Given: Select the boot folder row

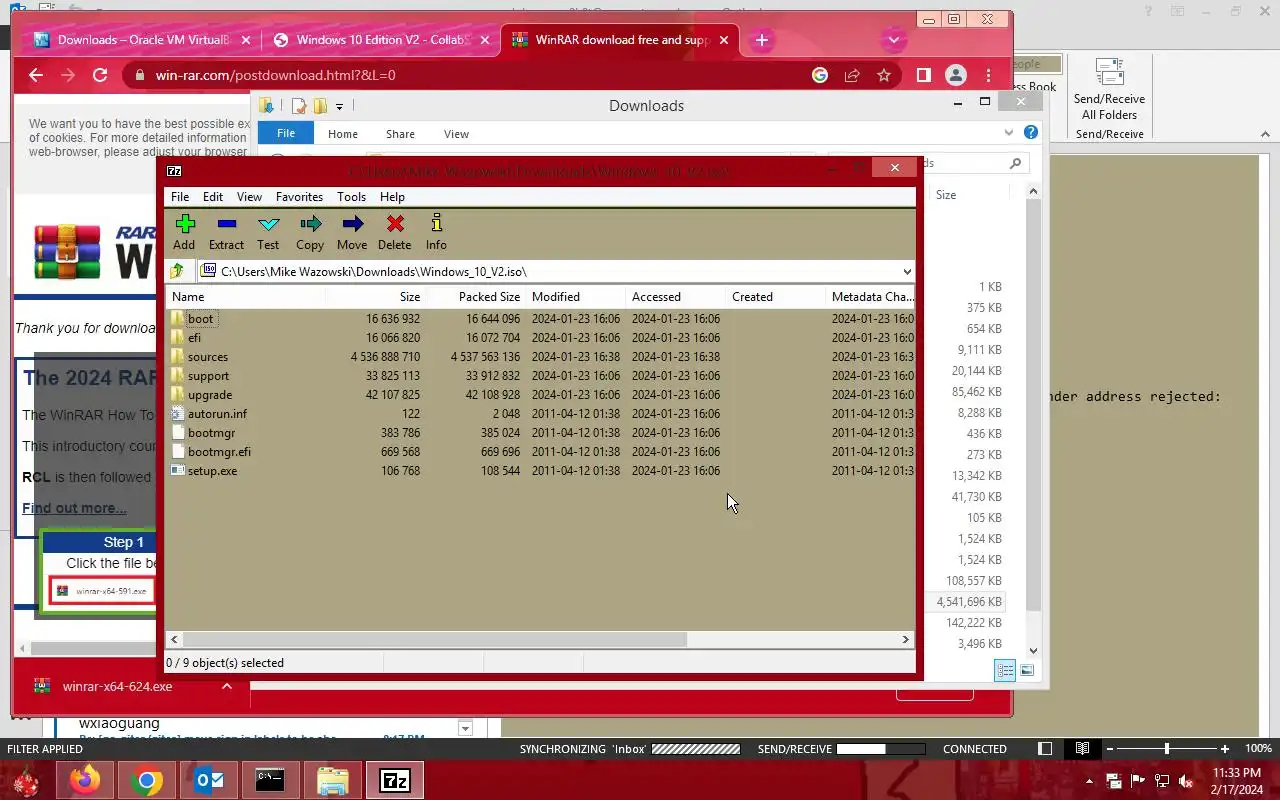Looking at the screenshot, I should click(540, 319).
